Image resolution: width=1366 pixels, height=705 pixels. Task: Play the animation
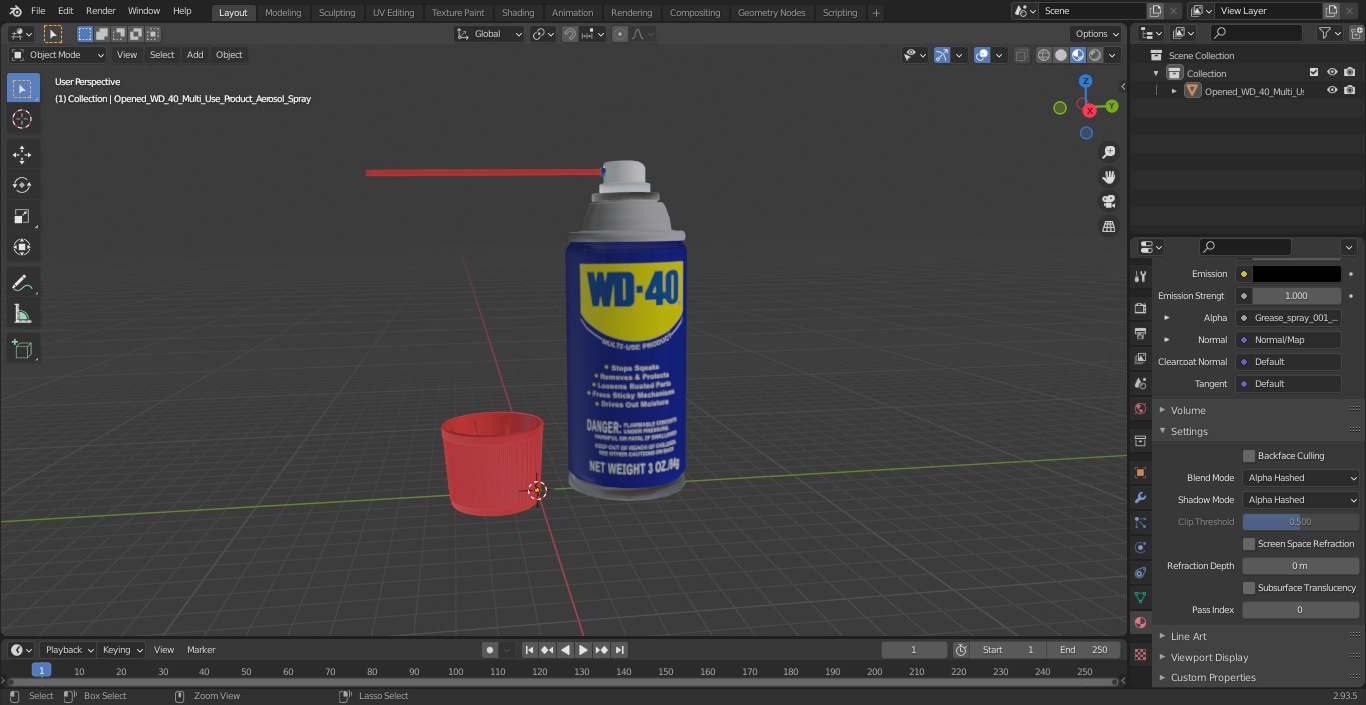pos(584,650)
